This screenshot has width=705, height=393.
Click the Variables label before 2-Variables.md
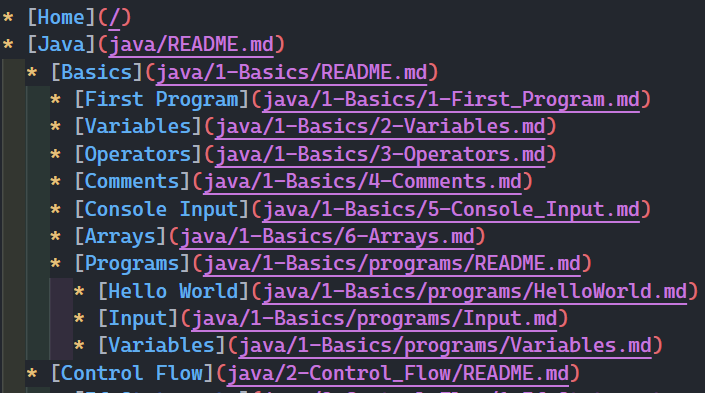[138, 127]
